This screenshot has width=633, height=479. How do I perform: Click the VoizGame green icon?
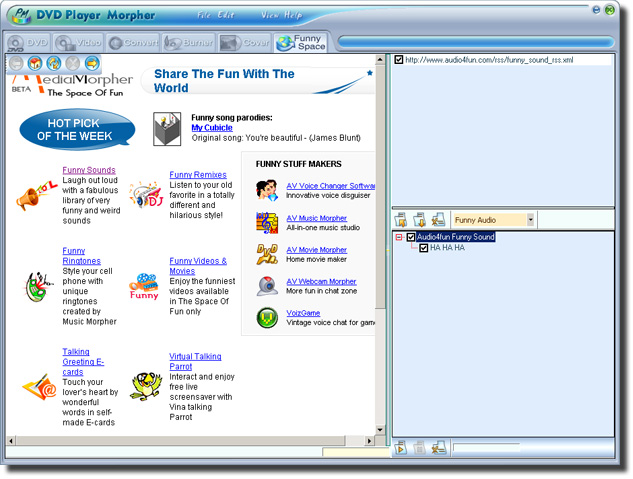[267, 318]
